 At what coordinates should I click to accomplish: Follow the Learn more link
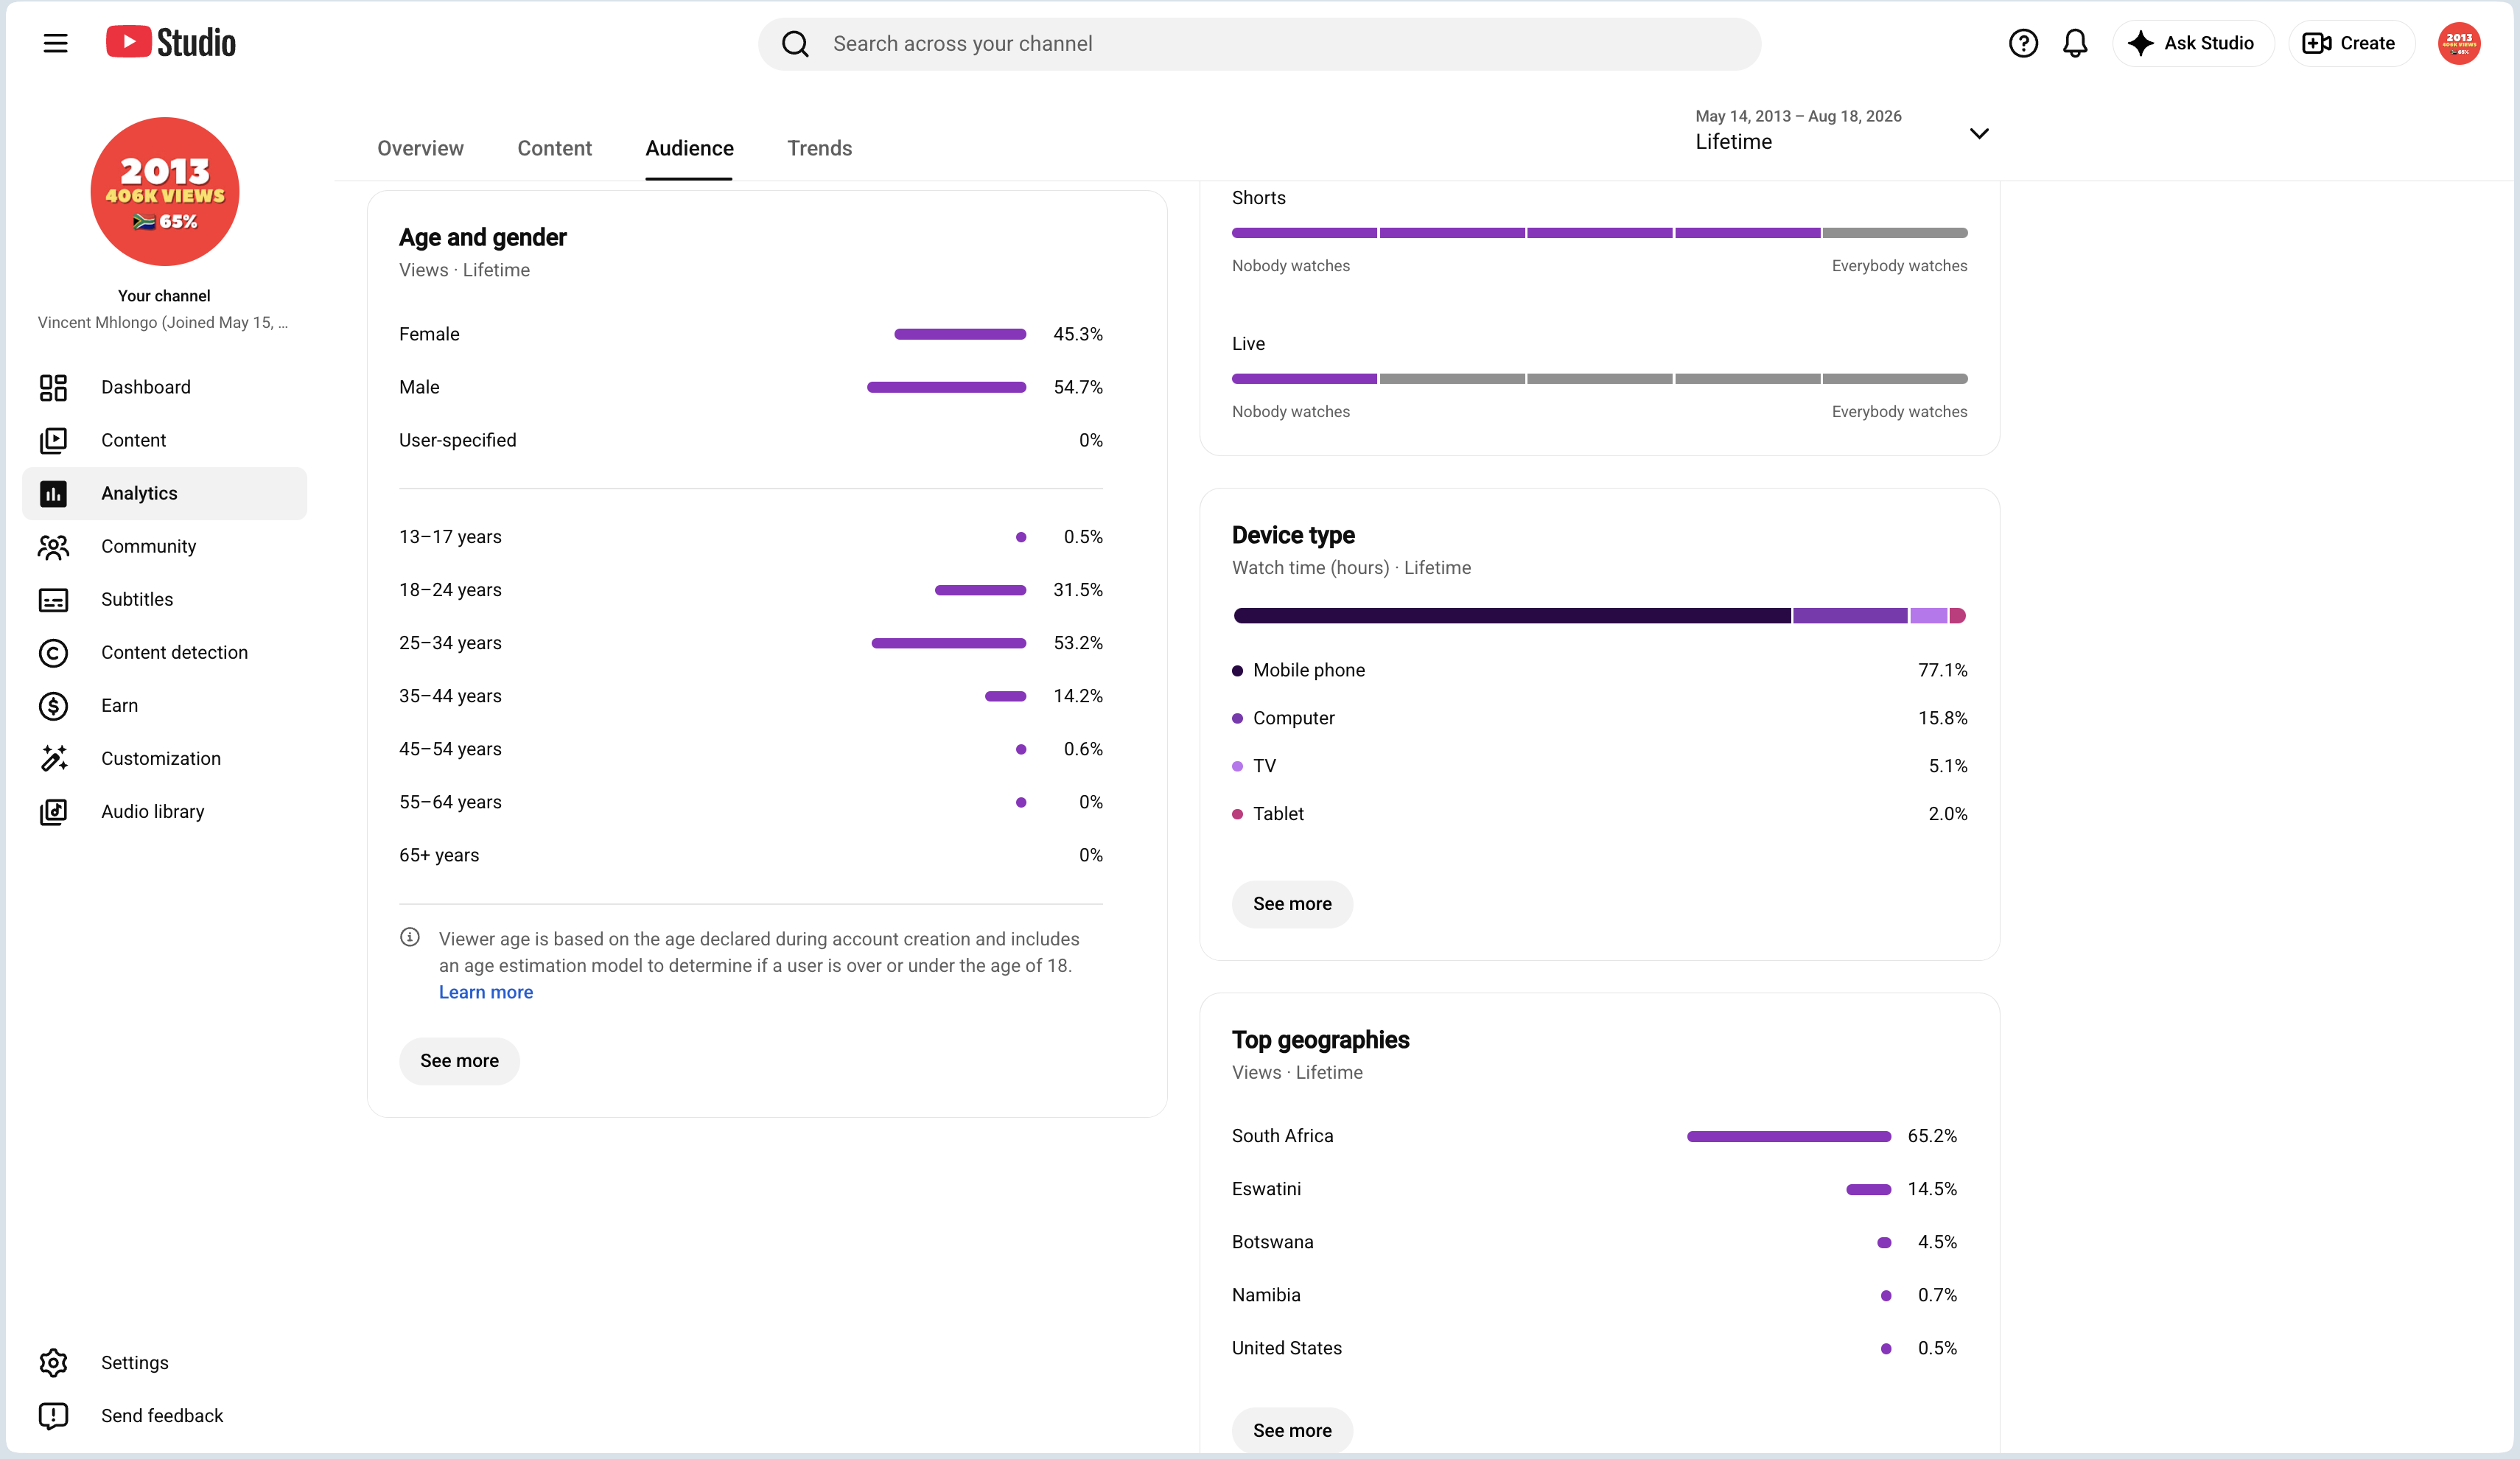[486, 992]
